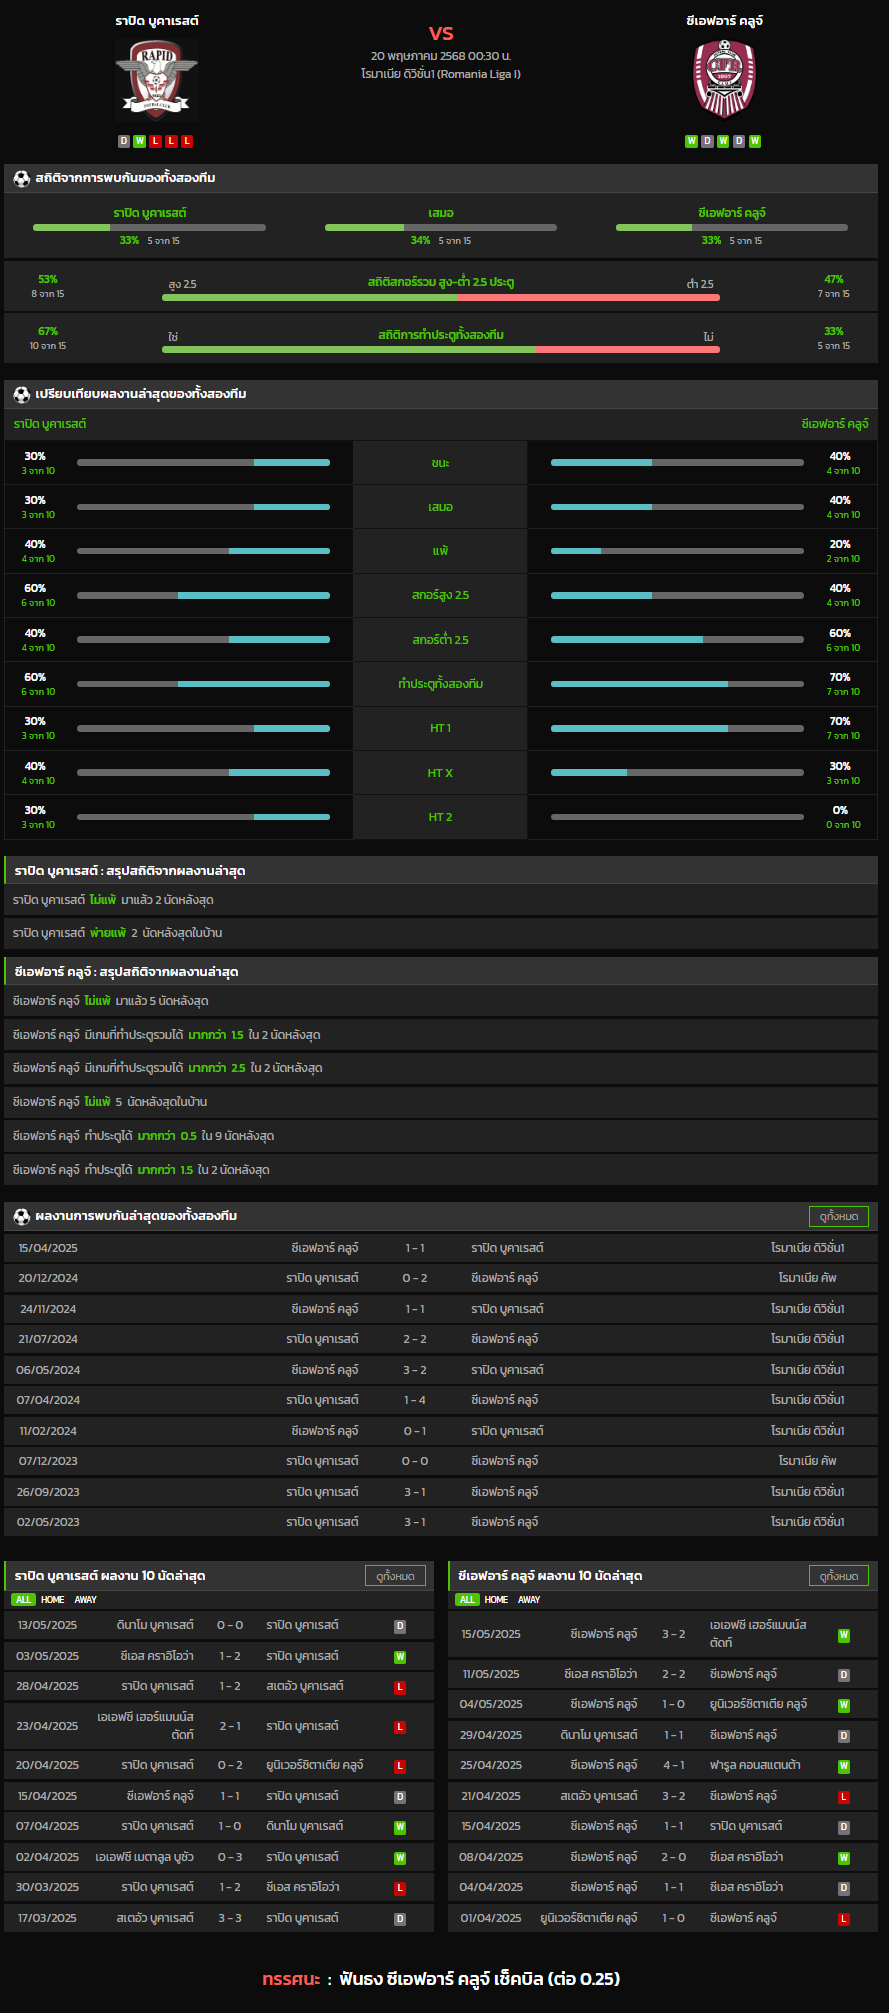This screenshot has width=889, height=2013.
Task: Click the 3 - 2 score on 06/05/2024 head-to-head row
Action: pyautogui.click(x=415, y=1370)
